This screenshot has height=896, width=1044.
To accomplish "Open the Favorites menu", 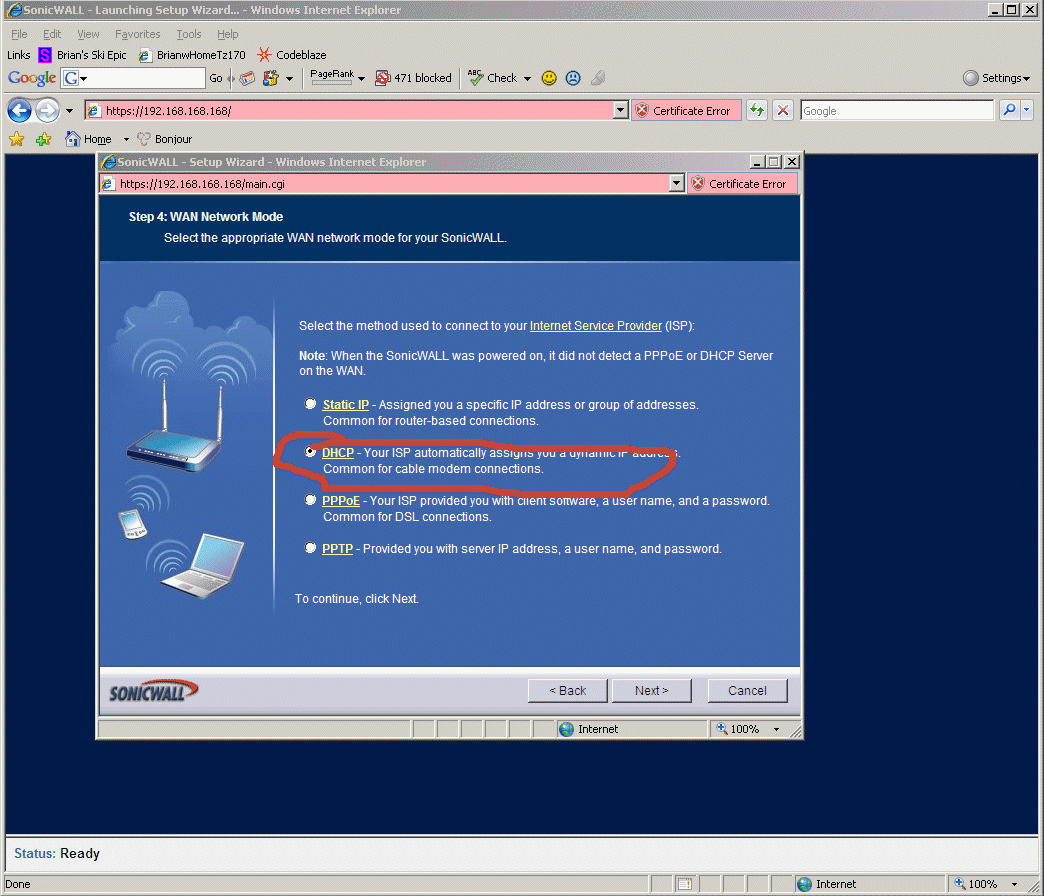I will (138, 34).
